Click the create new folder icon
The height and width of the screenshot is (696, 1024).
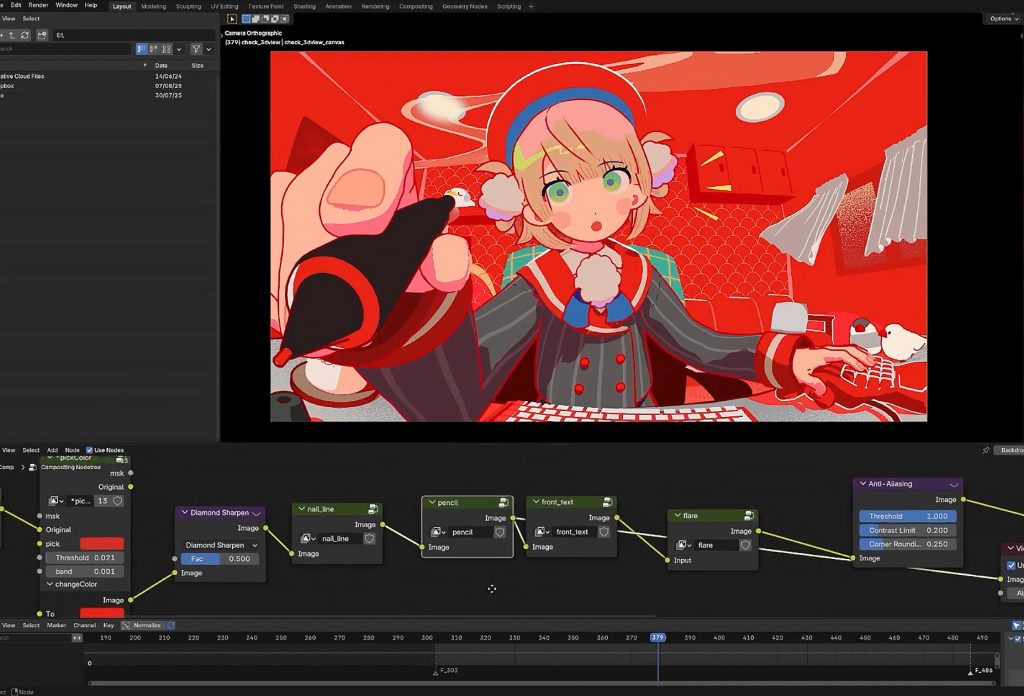pyautogui.click(x=42, y=34)
